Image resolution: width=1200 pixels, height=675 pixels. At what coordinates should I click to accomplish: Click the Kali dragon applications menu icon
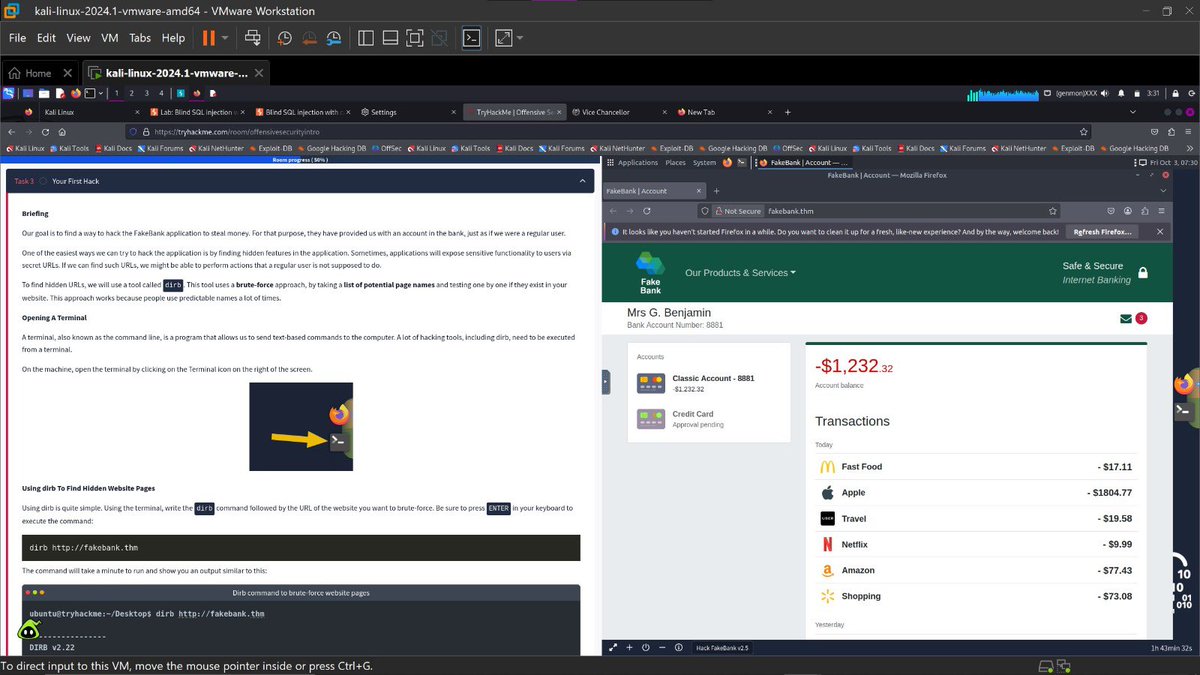pos(9,93)
